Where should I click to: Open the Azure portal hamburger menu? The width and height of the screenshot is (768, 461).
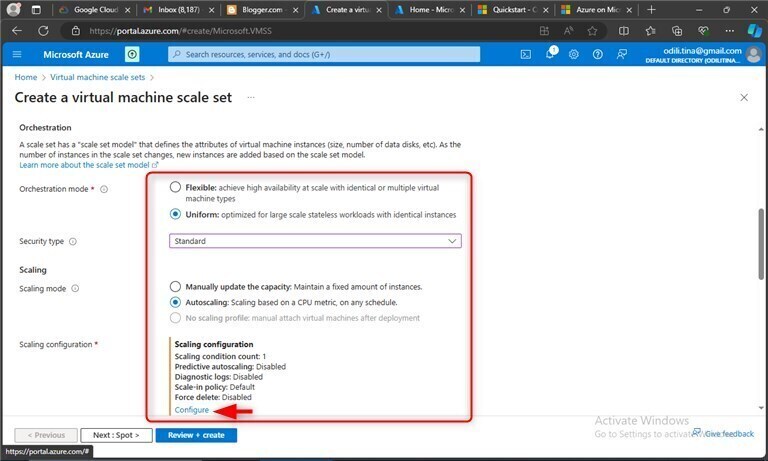[17, 54]
